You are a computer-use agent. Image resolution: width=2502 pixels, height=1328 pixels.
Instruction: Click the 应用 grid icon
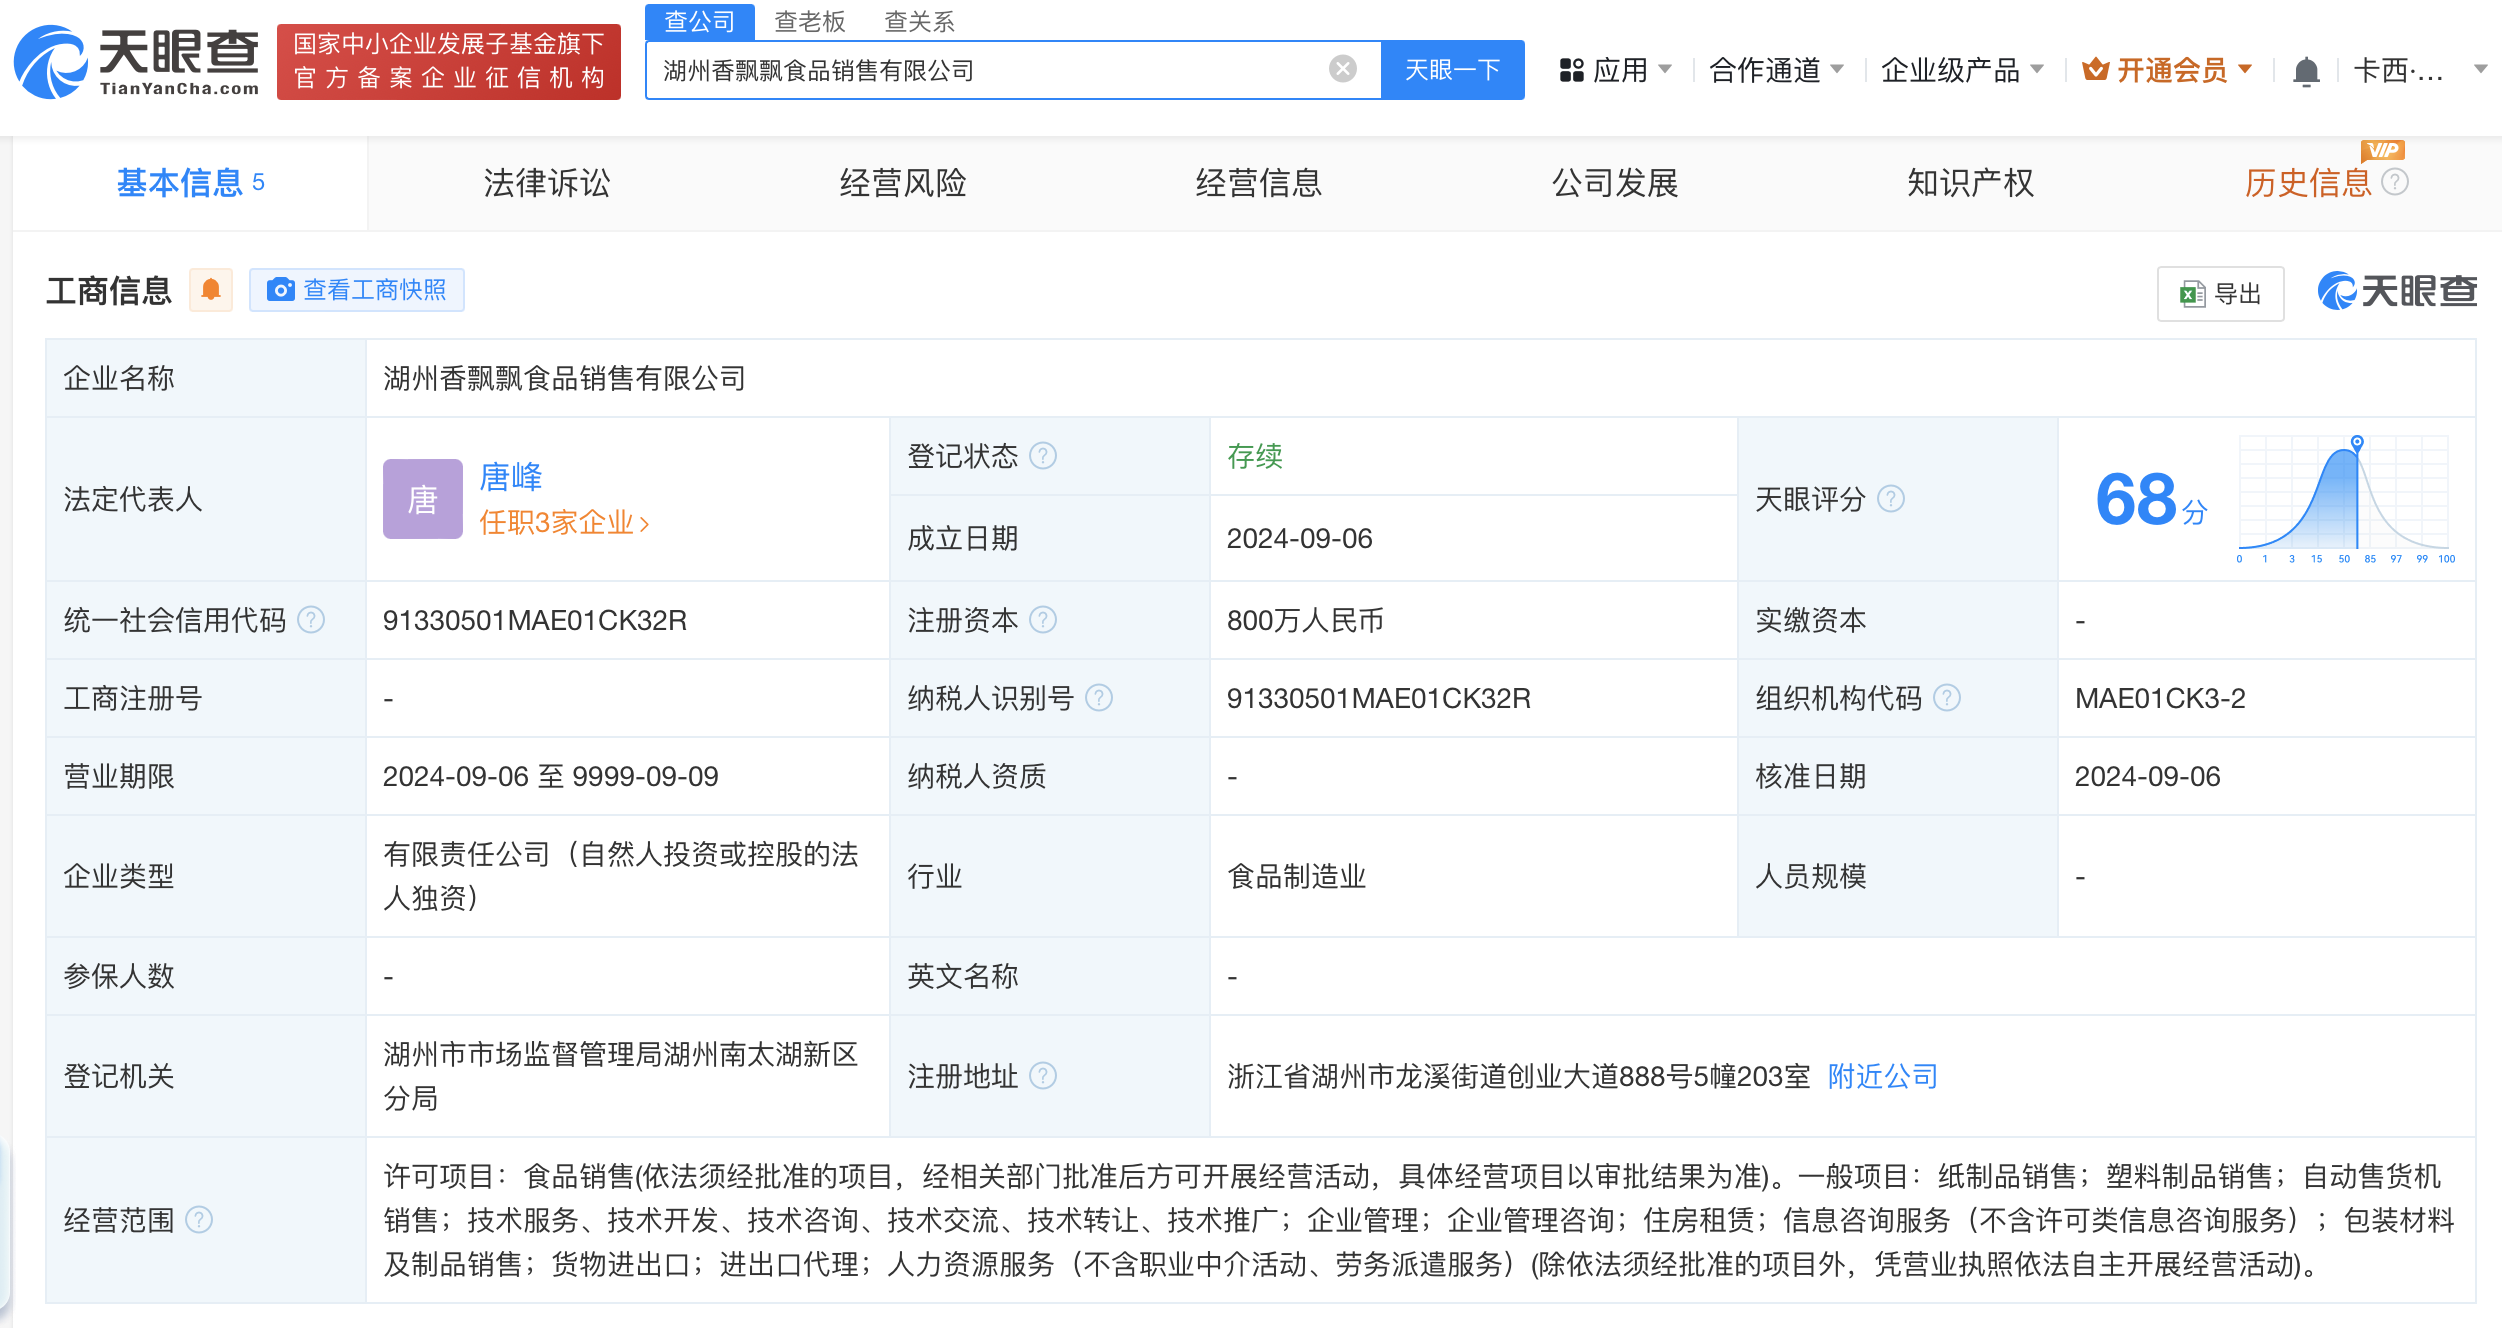(1571, 70)
